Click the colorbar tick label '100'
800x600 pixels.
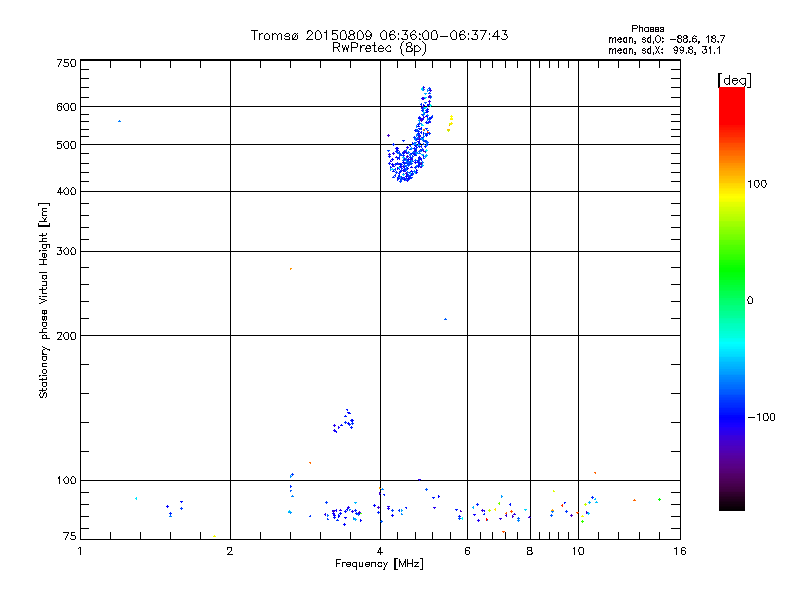(x=757, y=184)
